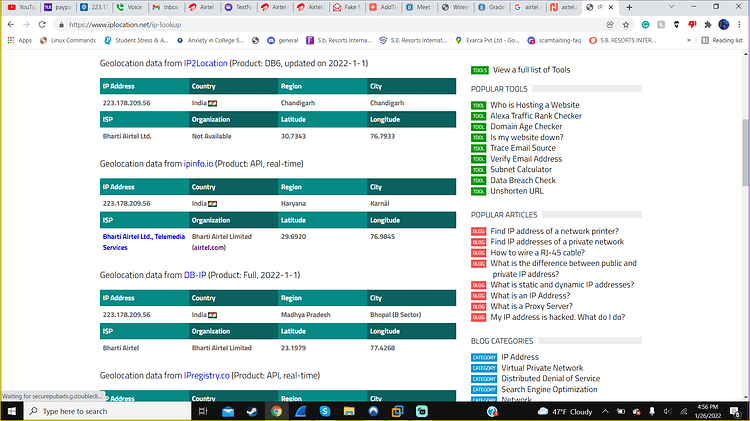Screen dimensions: 750x421
Task: Open the Reading list panel
Action: 722,40
